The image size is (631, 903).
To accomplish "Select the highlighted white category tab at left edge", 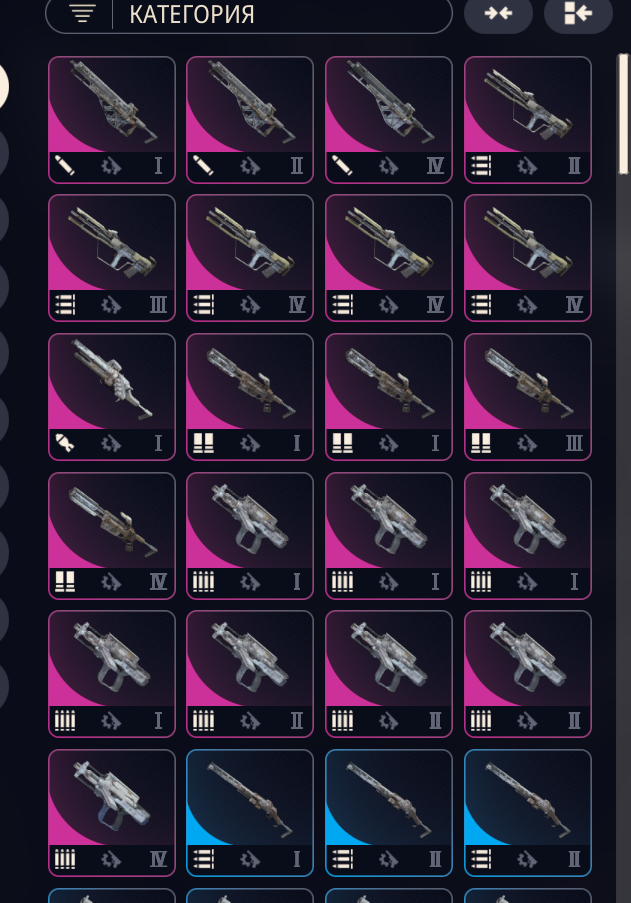I will click(x=3, y=86).
